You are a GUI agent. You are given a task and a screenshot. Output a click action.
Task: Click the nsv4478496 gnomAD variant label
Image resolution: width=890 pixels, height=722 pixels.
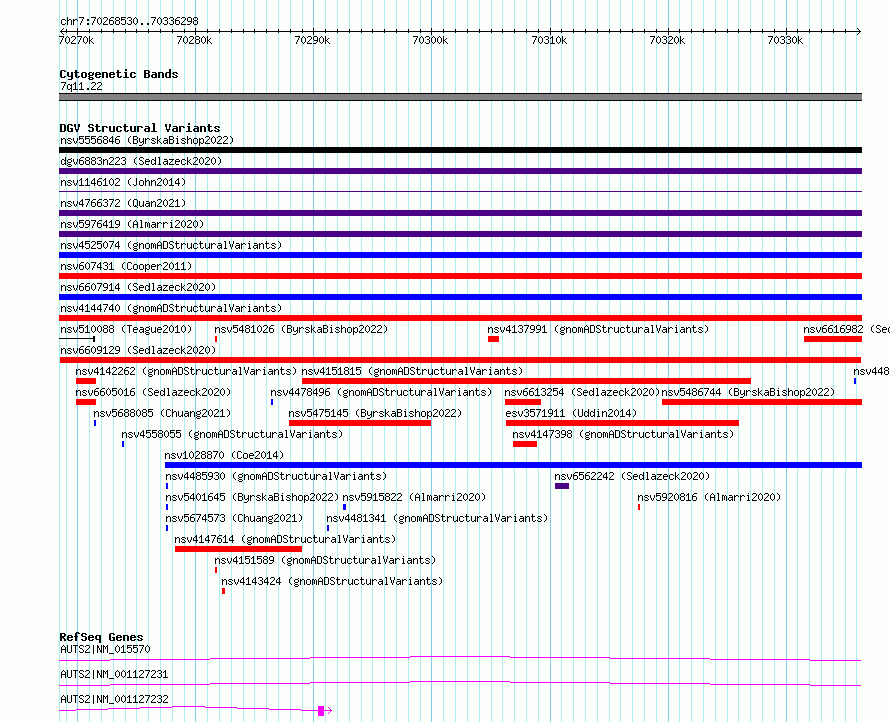pyautogui.click(x=381, y=392)
